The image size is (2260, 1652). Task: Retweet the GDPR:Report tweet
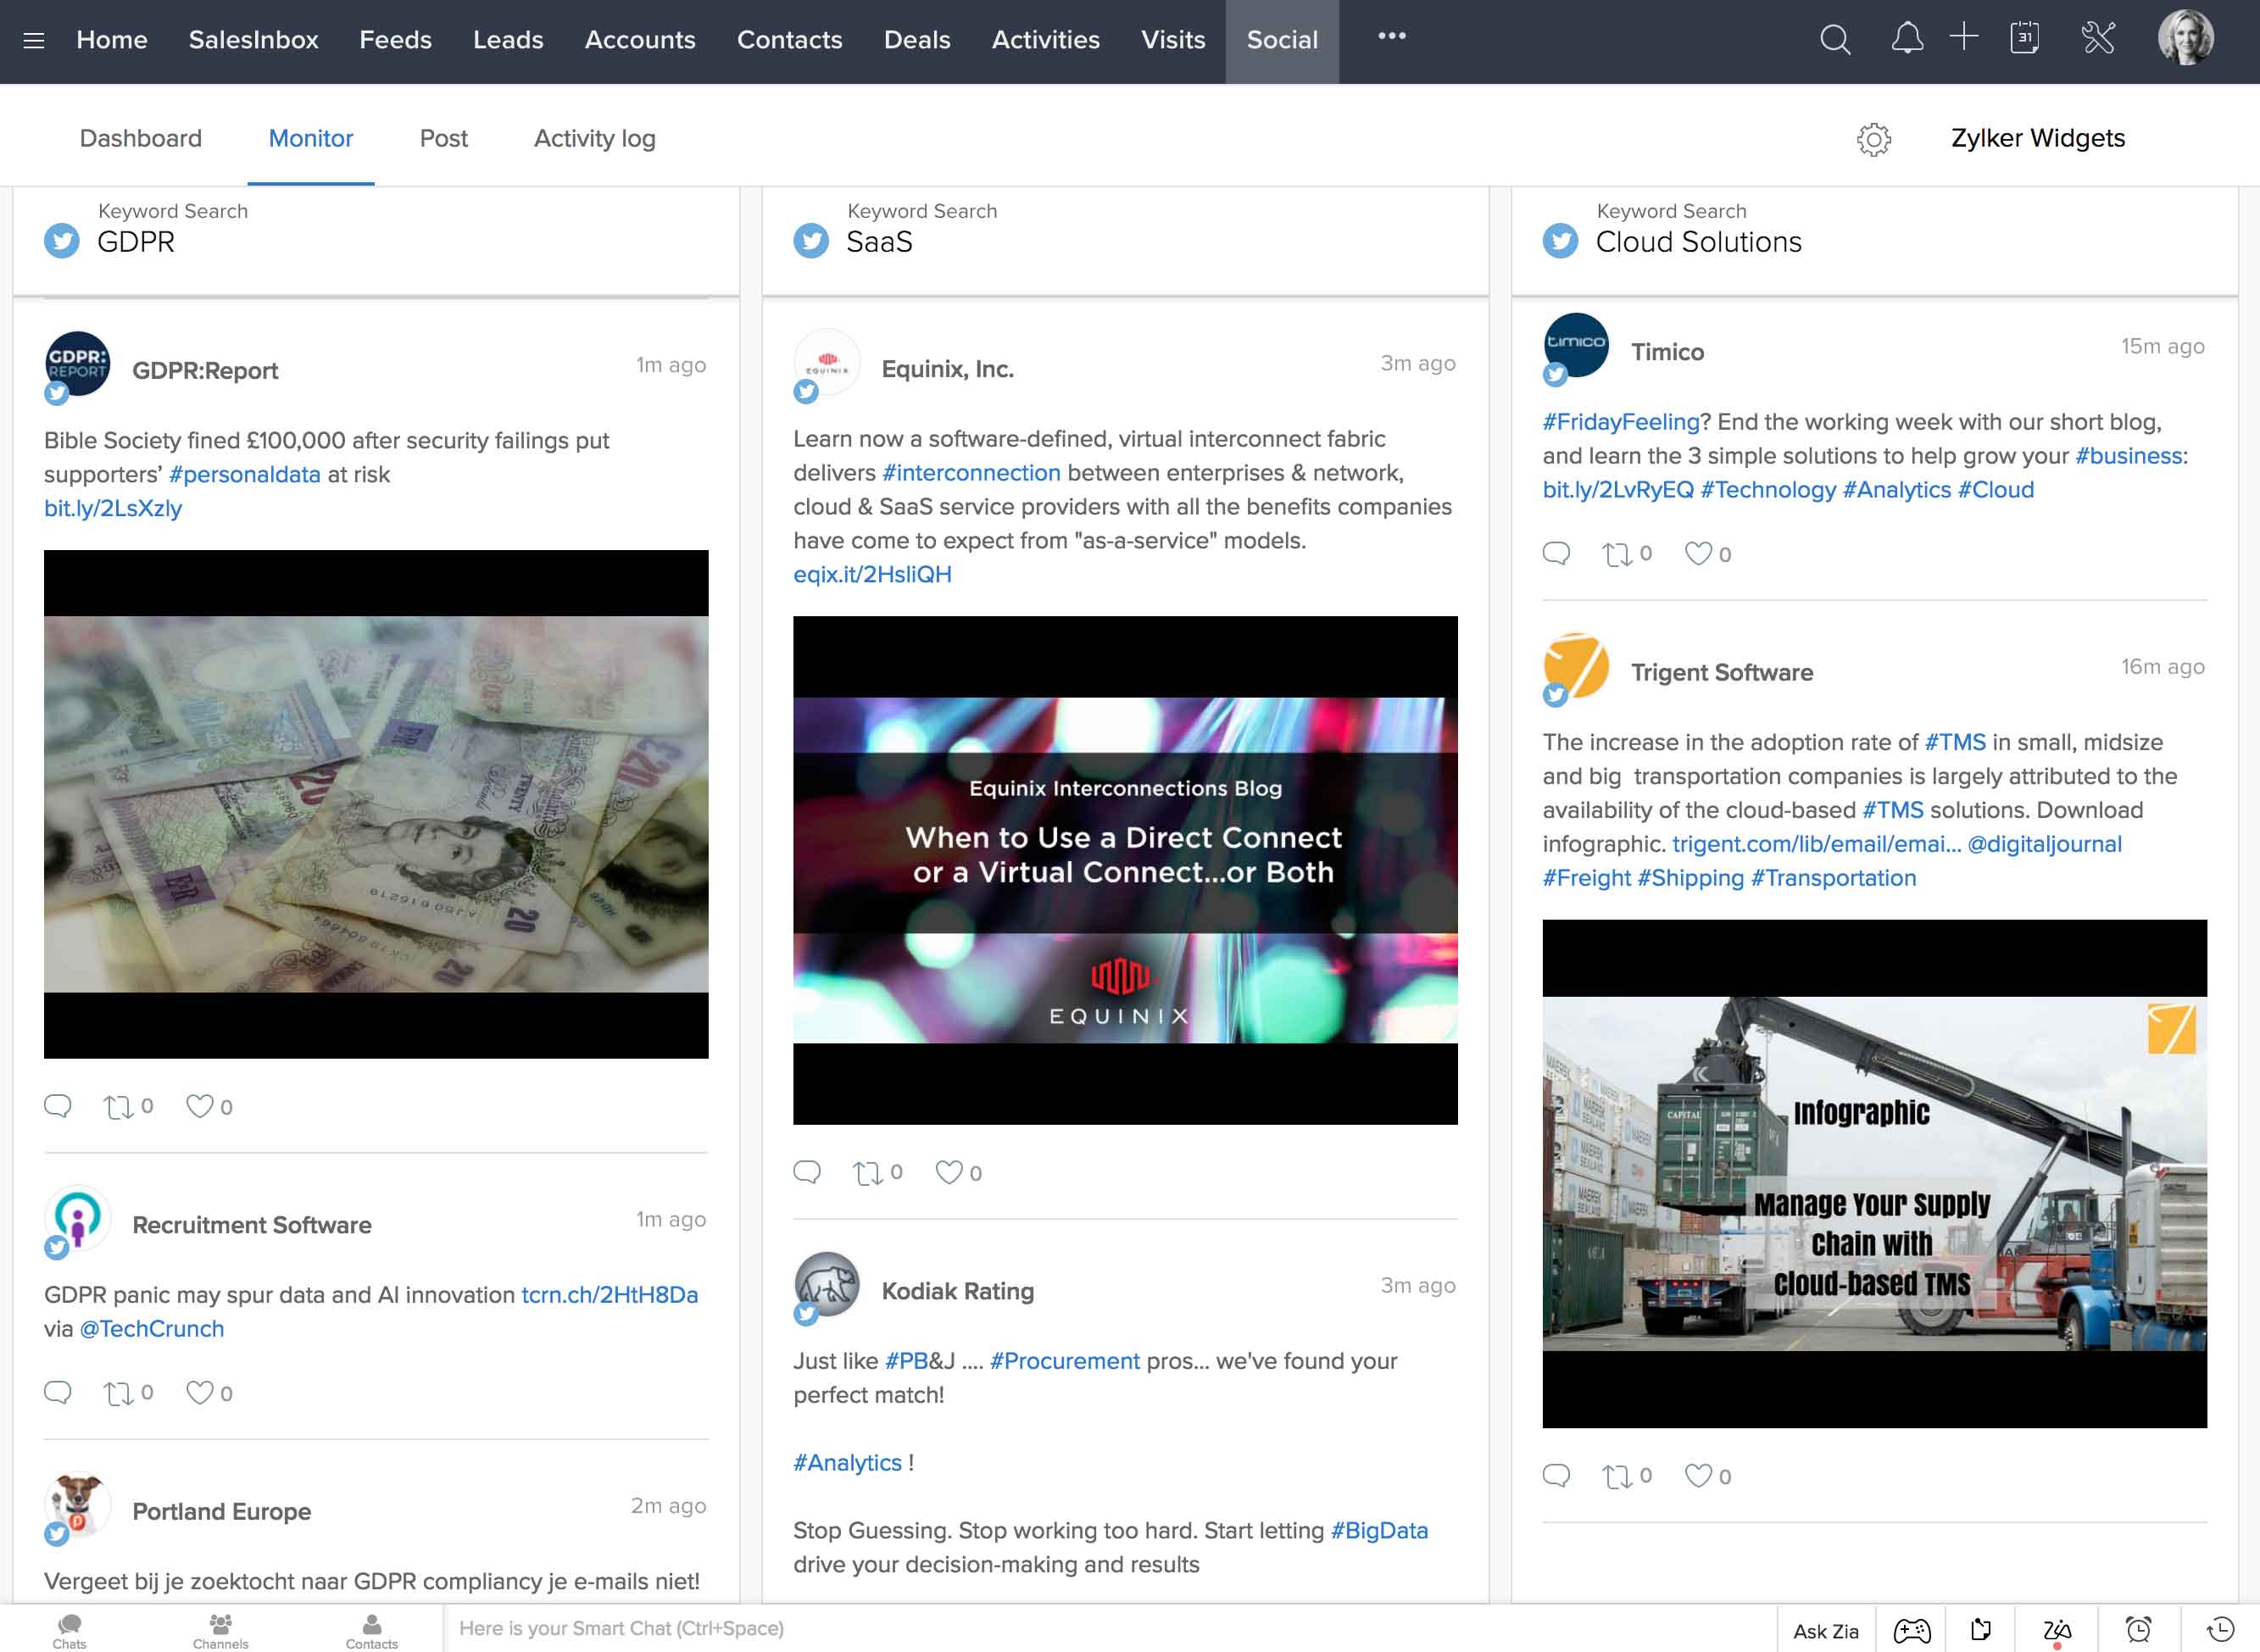click(119, 1106)
